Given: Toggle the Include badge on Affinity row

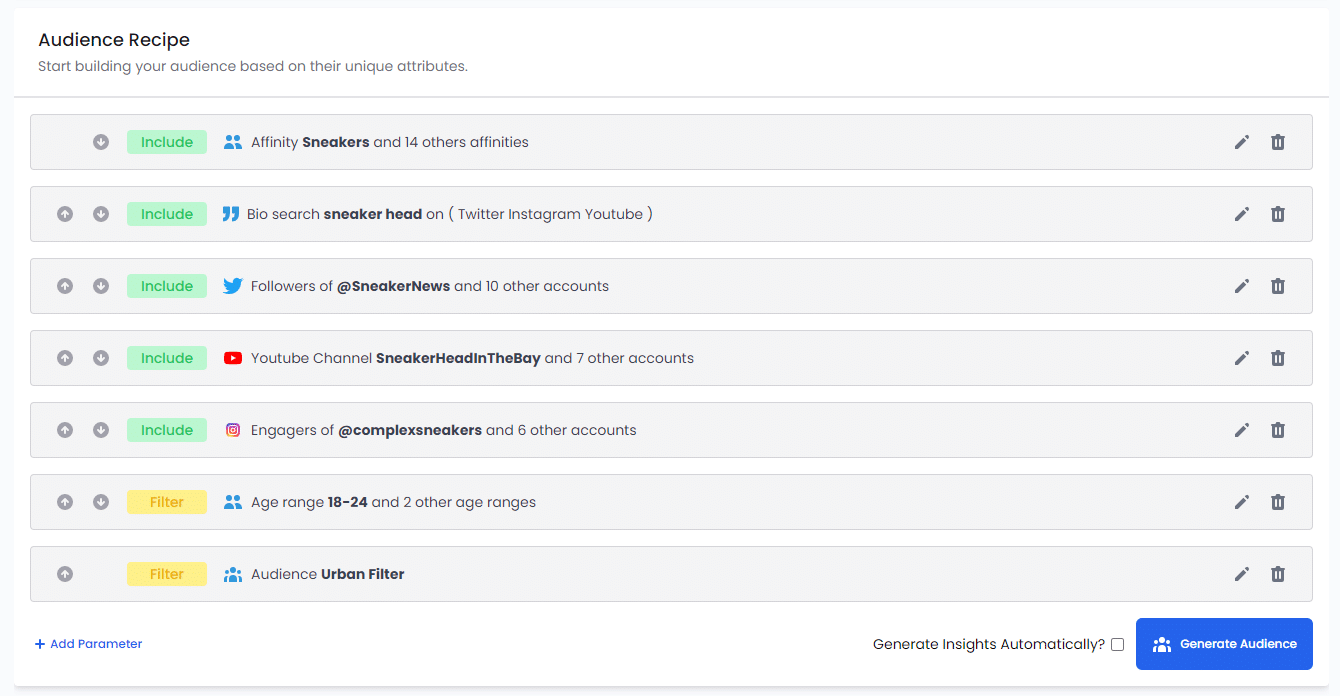Looking at the screenshot, I should 167,142.
